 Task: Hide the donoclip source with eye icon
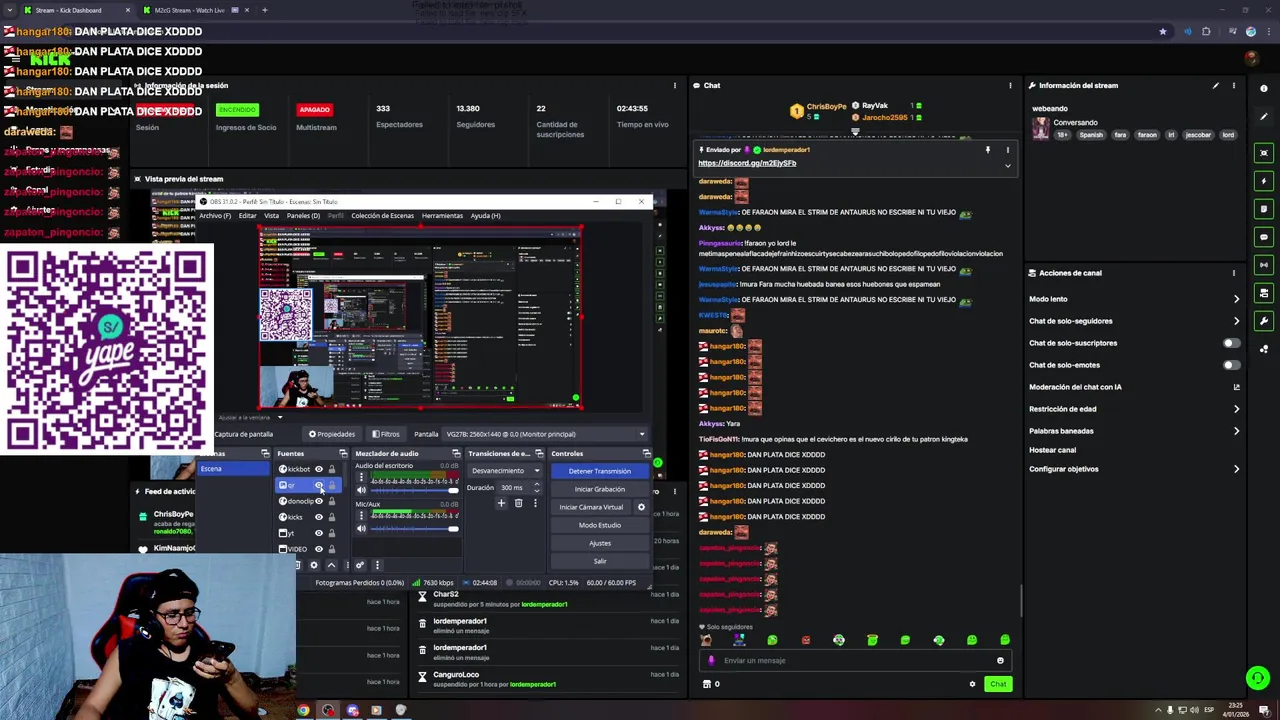pyautogui.click(x=319, y=501)
